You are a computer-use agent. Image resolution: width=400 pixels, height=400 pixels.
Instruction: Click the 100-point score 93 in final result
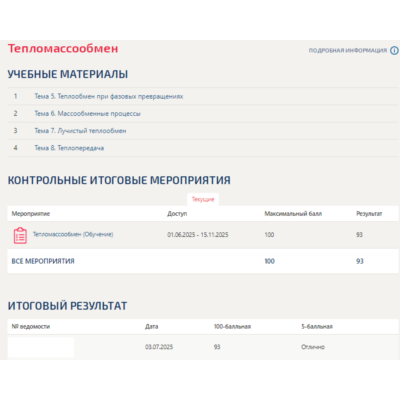coord(217,347)
